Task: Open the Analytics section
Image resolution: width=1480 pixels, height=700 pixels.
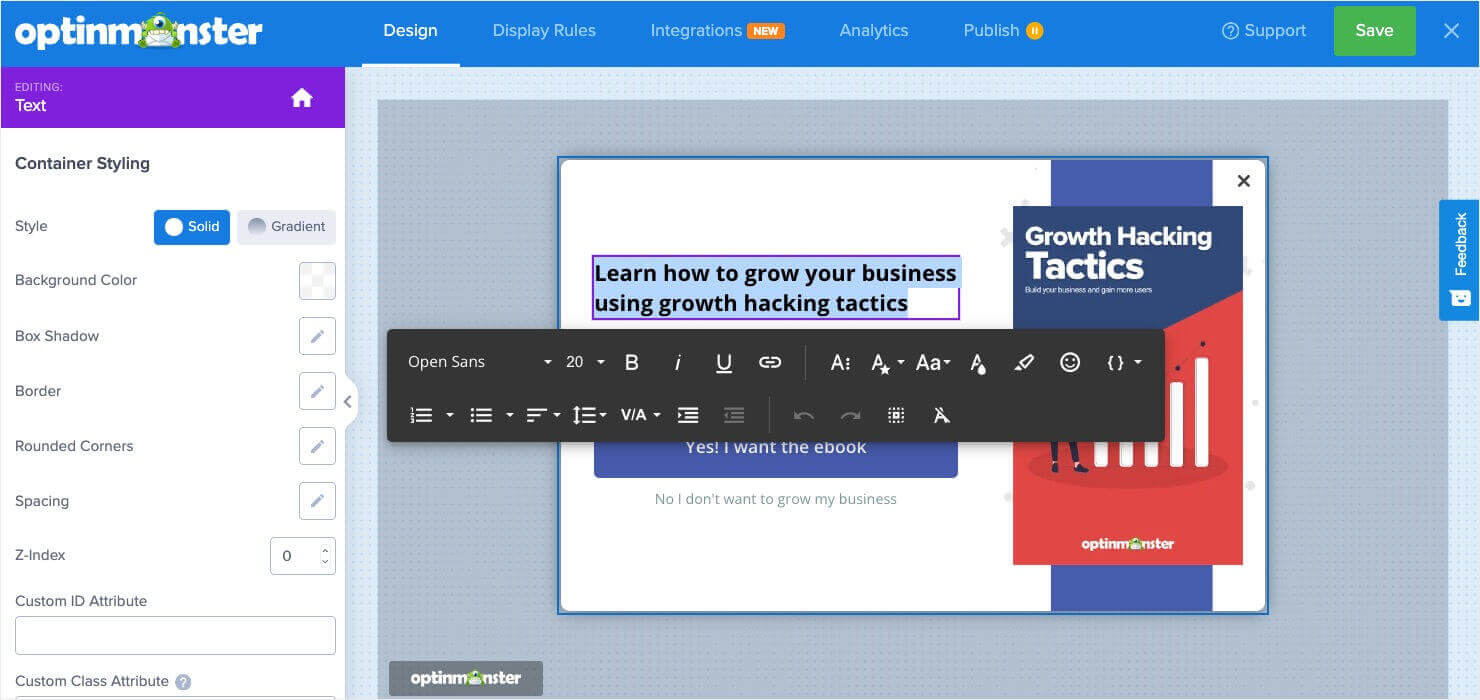Action: point(873,30)
